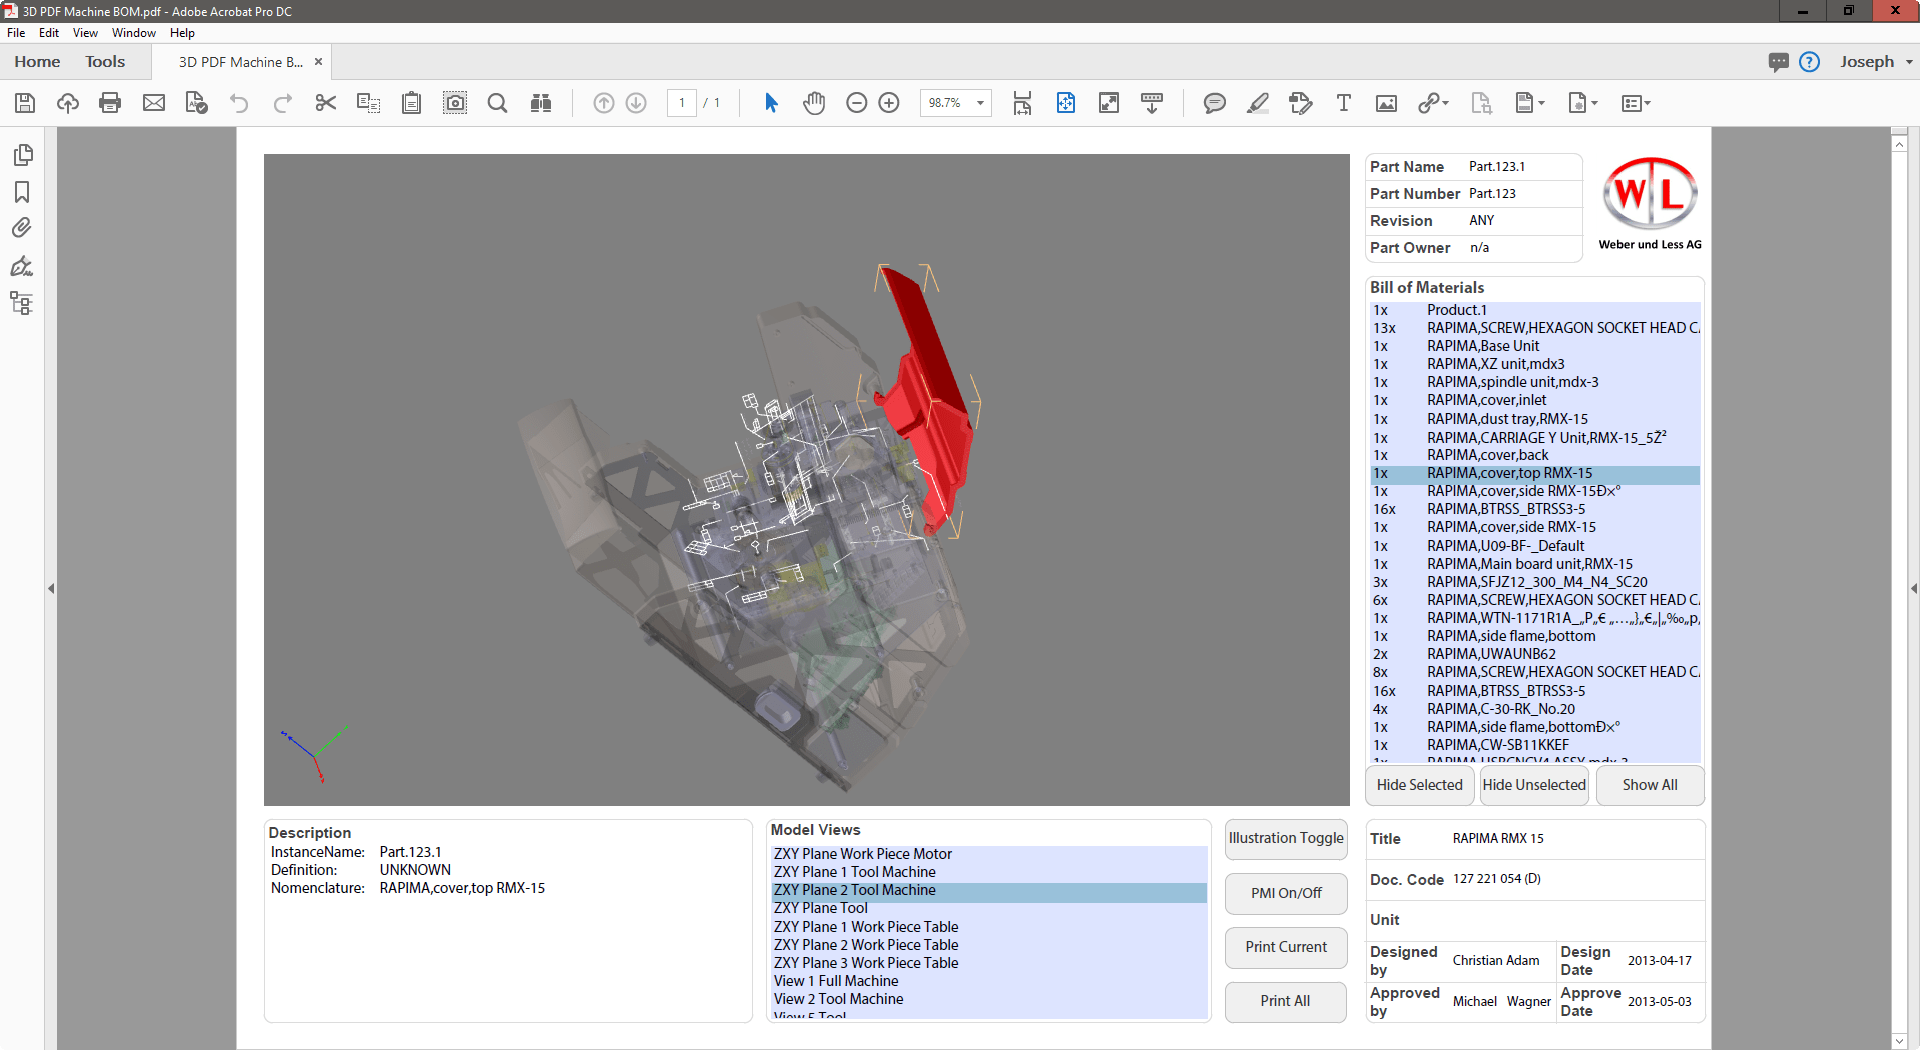Screen dimensions: 1920x1050
Task: Toggle PMI On/Off
Action: [1286, 893]
